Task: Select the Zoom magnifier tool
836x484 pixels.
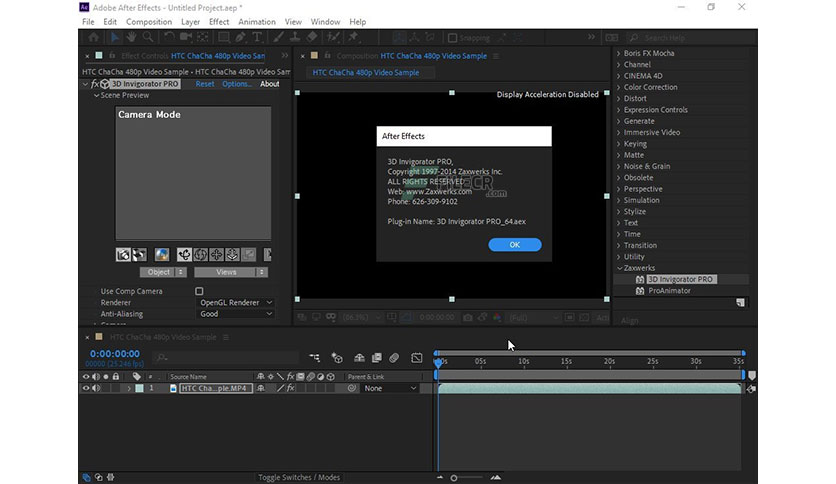Action: point(148,37)
